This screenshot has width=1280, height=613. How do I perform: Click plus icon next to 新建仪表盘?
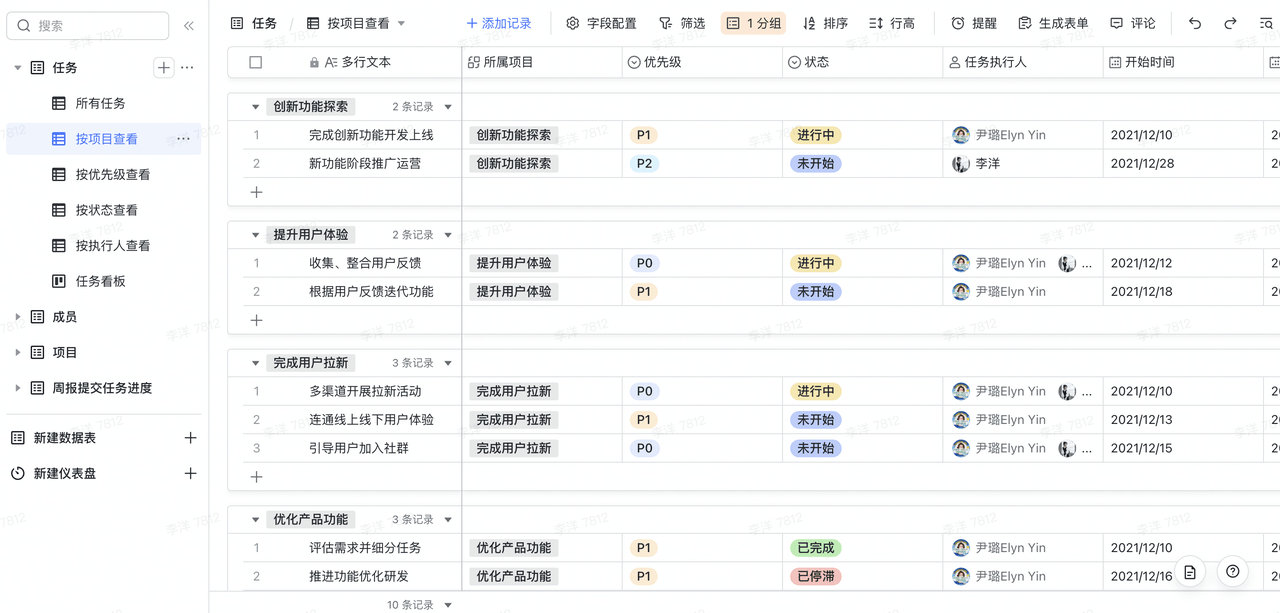(190, 473)
